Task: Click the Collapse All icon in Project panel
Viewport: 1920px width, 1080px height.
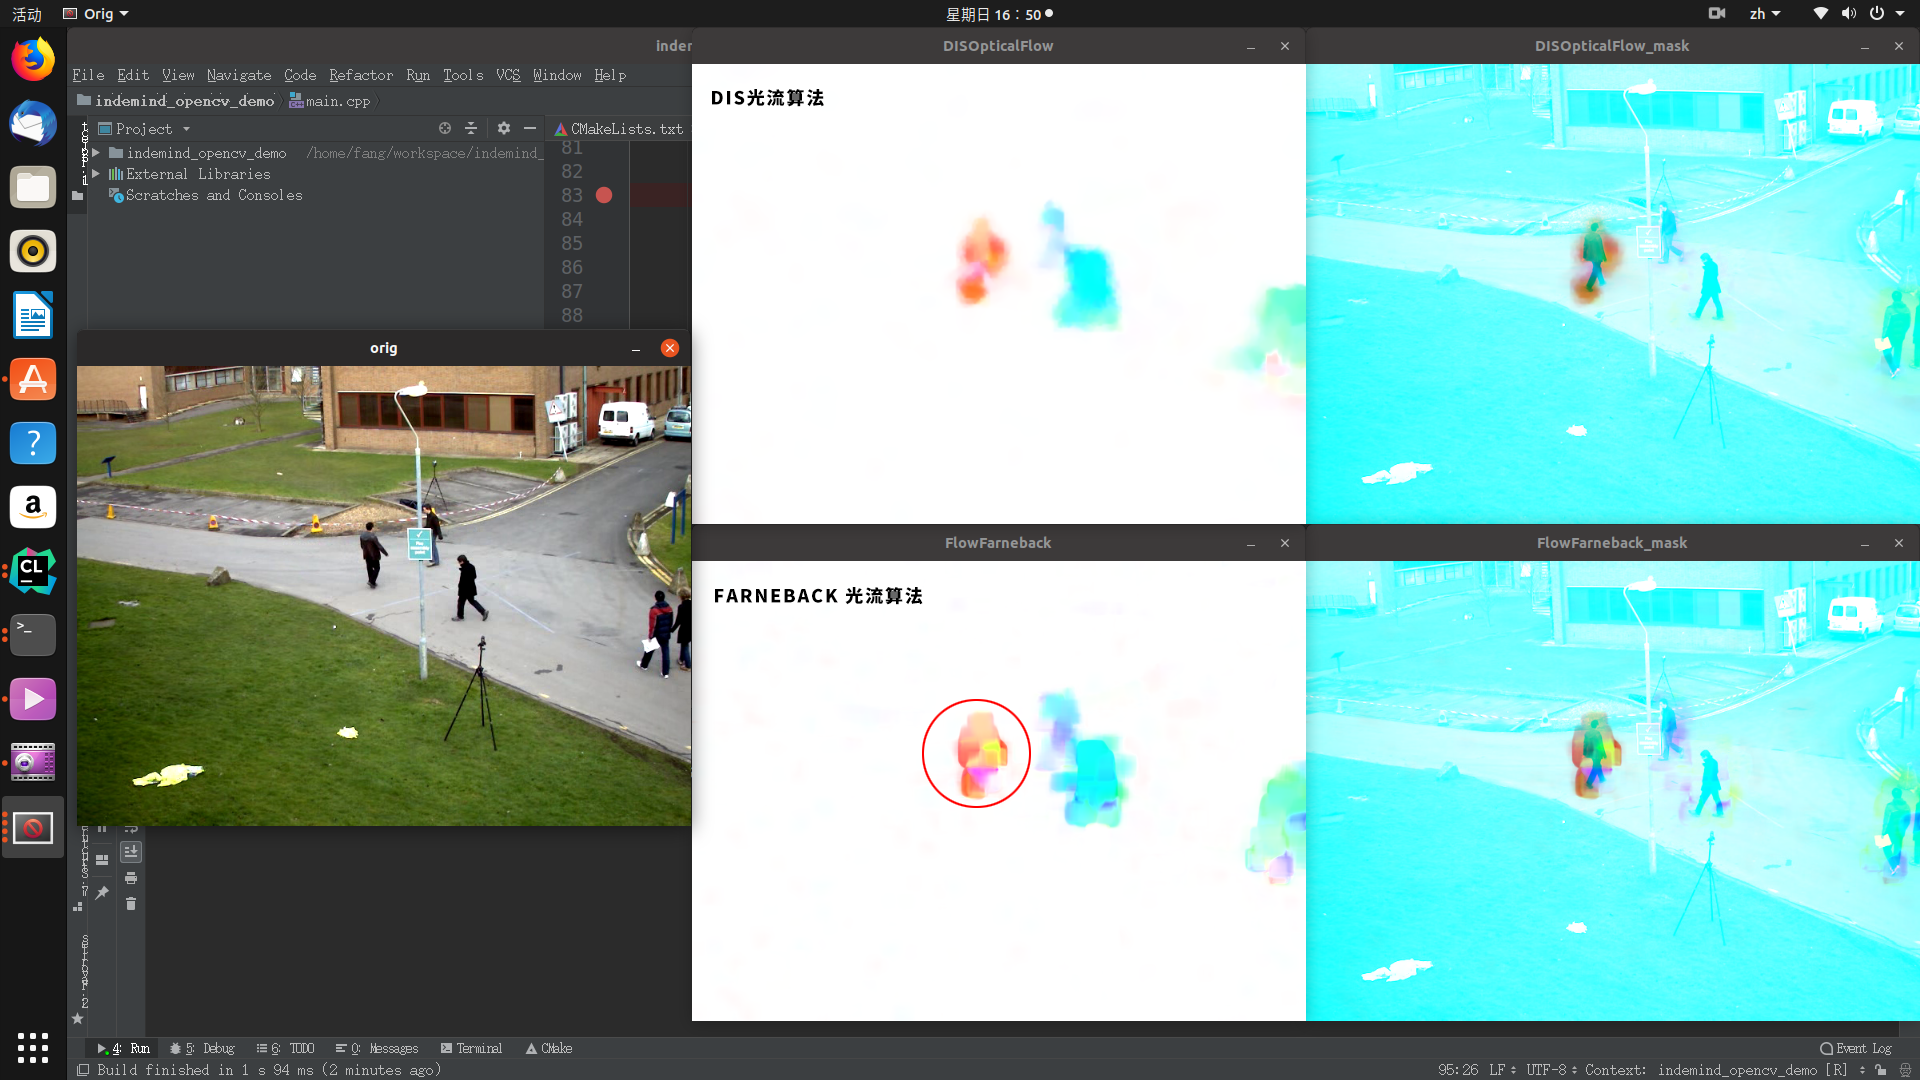Action: pos(471,128)
